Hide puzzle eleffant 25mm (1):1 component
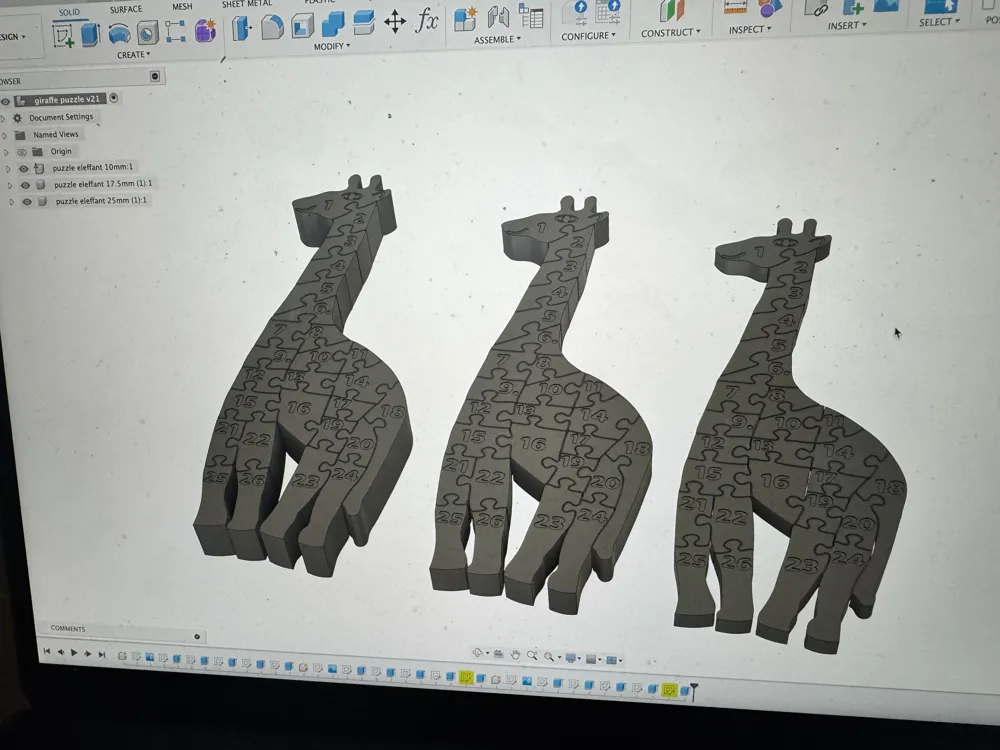 [27, 202]
